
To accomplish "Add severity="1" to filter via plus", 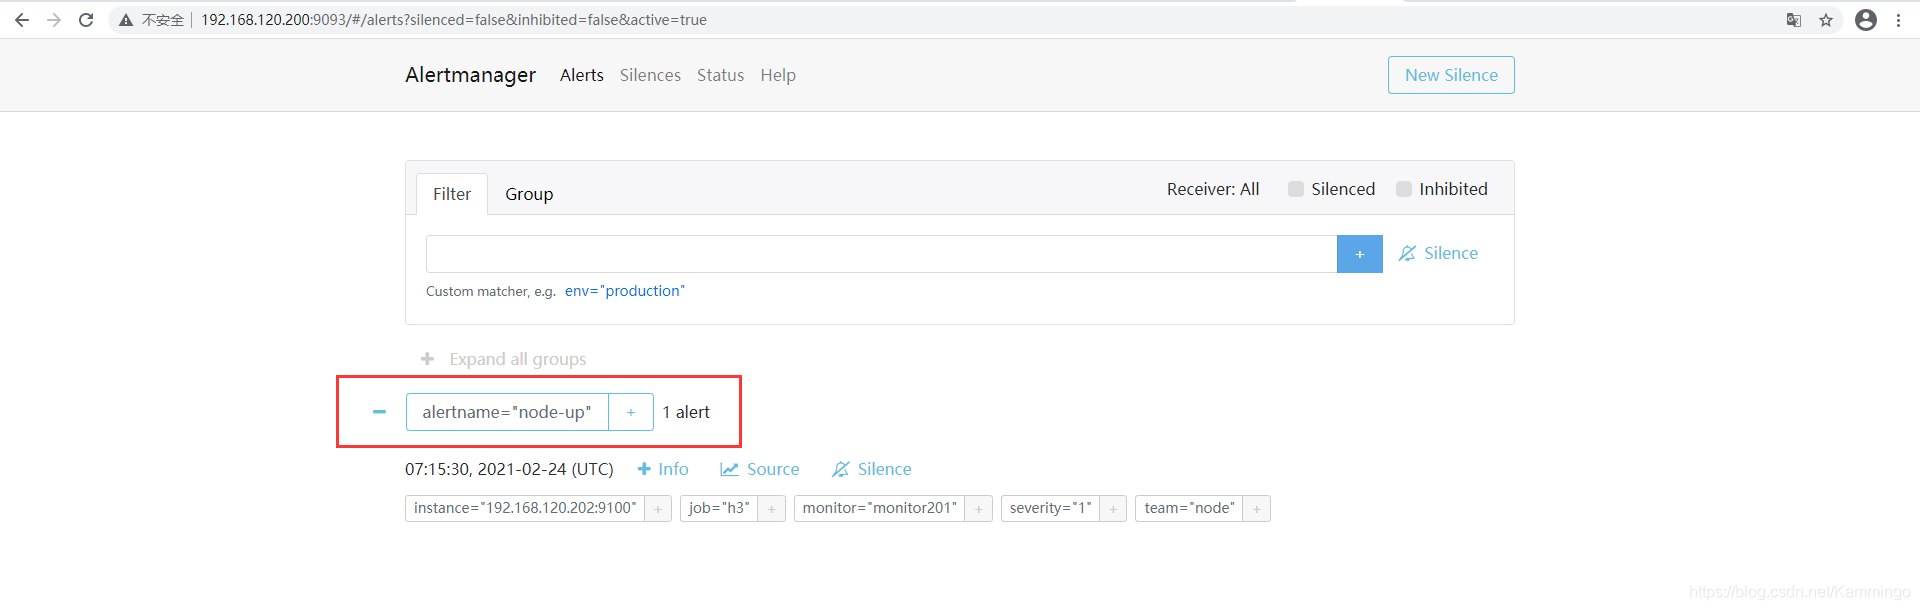I will pos(1113,509).
